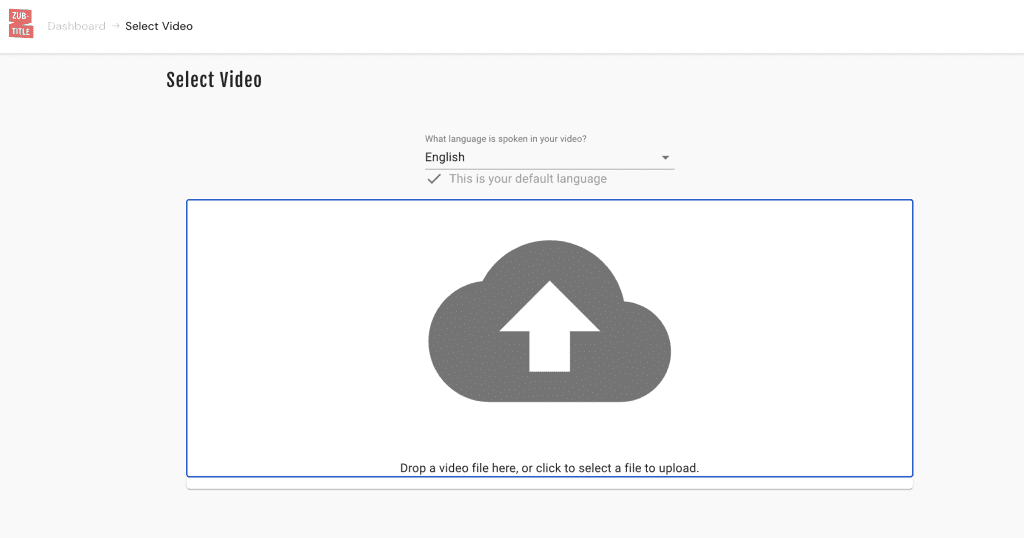Click the cloud upload icon
Viewport: 1024px width, 538px height.
click(549, 321)
